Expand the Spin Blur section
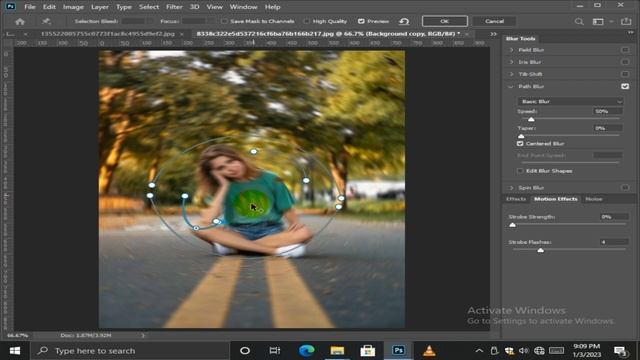Screen dimensions: 640x360 pyautogui.click(x=511, y=187)
